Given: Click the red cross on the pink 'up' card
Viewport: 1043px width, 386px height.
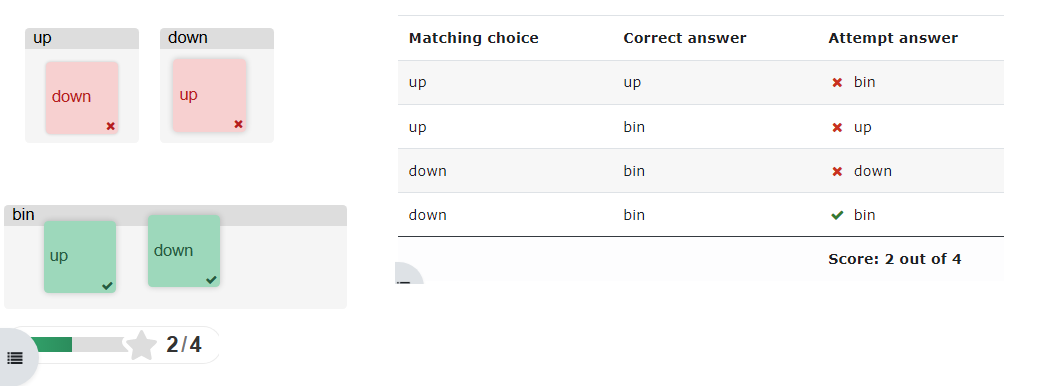Looking at the screenshot, I should [238, 124].
